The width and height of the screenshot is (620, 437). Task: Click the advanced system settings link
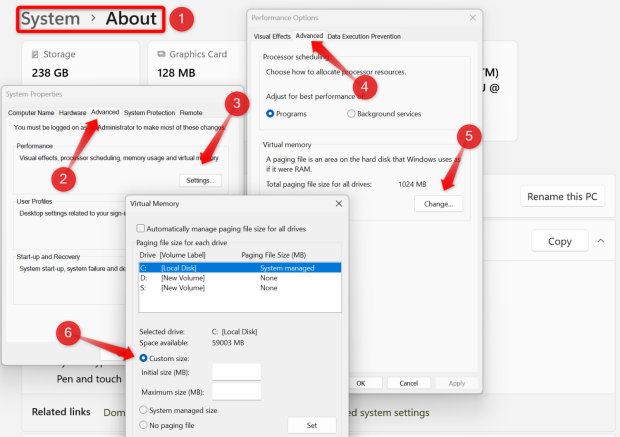[x=388, y=413]
